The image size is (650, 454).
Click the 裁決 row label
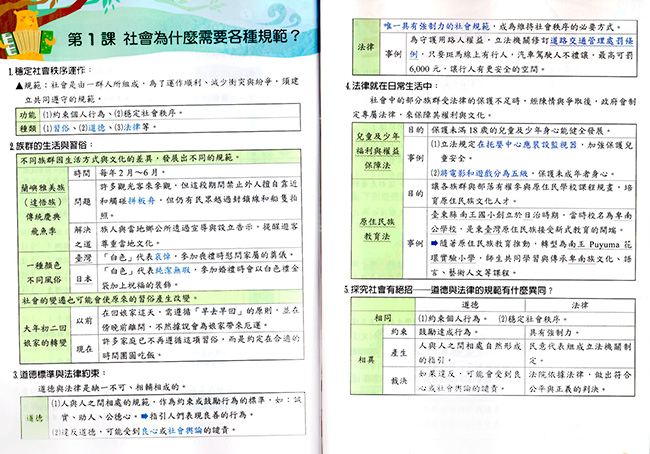[x=399, y=380]
